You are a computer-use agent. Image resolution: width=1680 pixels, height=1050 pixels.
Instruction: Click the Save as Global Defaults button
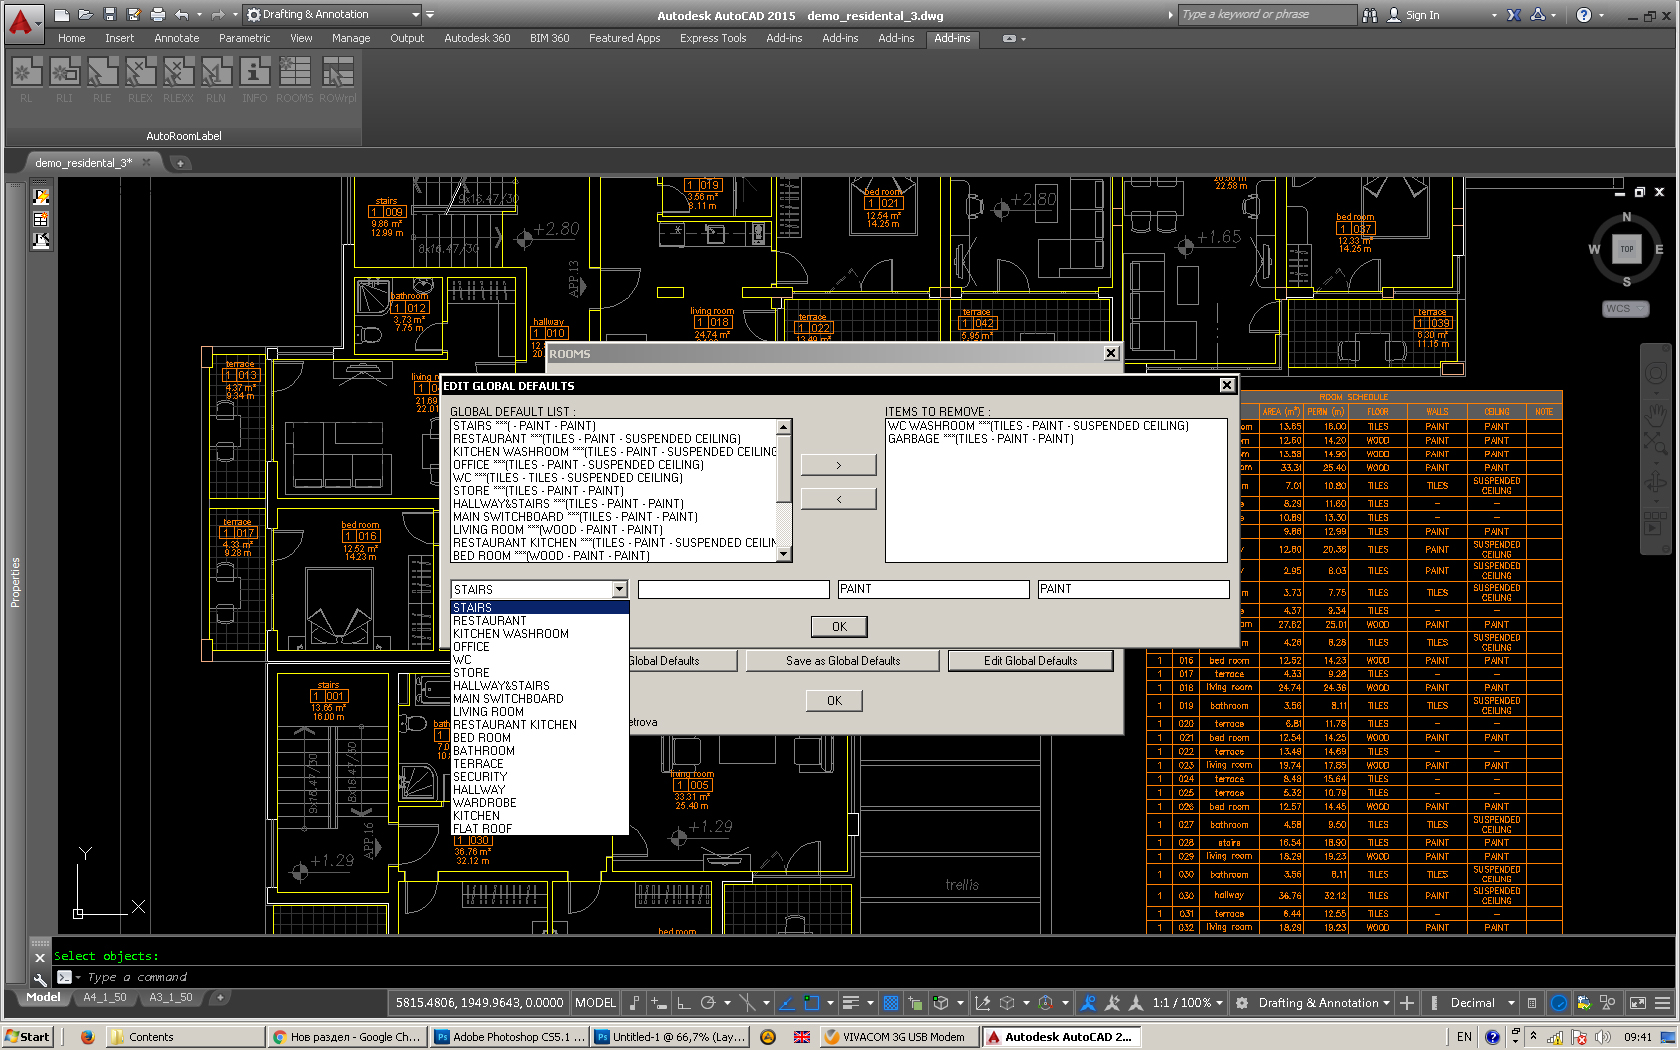click(x=842, y=661)
